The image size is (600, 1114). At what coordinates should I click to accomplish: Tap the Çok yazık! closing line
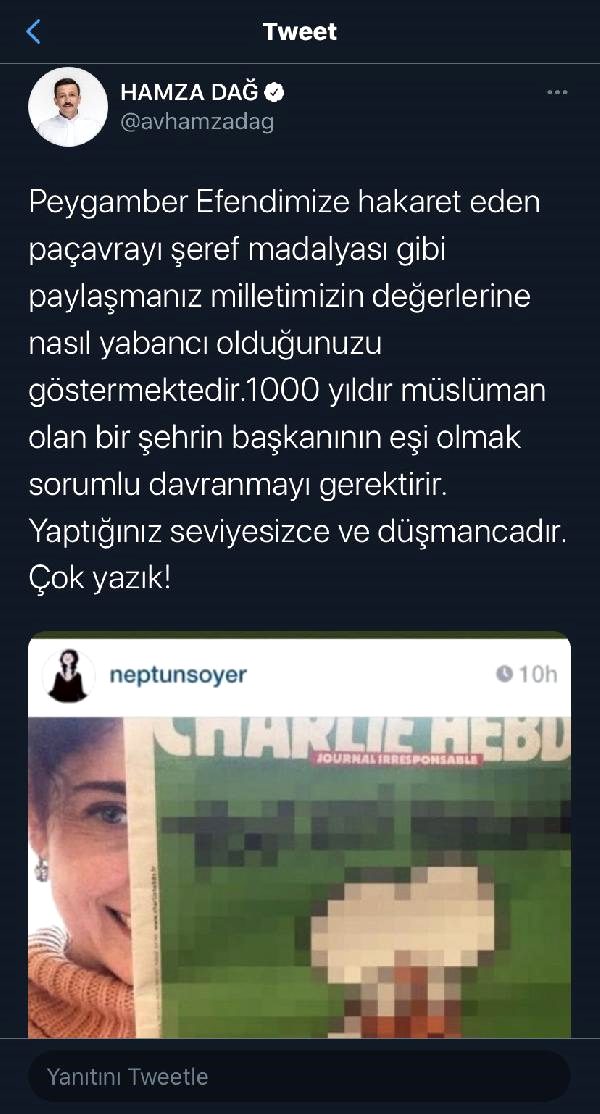pos(99,580)
